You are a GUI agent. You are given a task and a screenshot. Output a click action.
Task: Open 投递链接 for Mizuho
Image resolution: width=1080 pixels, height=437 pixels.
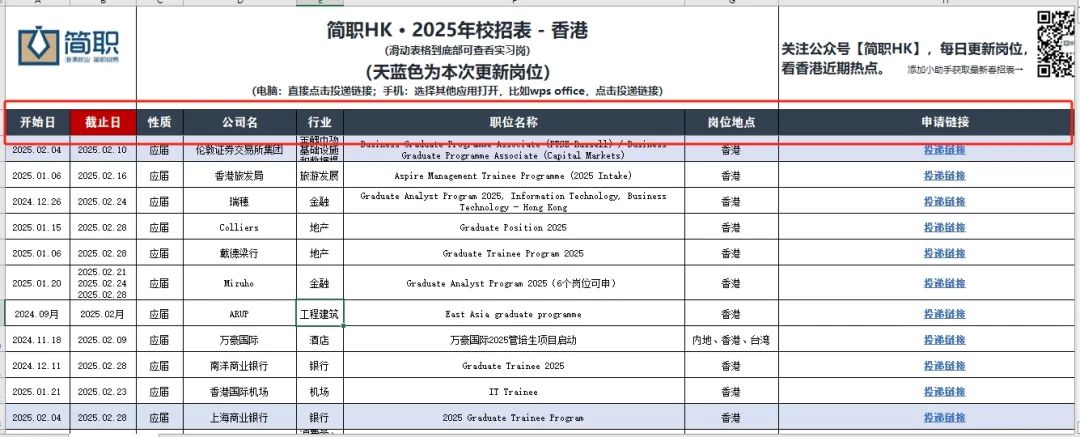pyautogui.click(x=944, y=283)
